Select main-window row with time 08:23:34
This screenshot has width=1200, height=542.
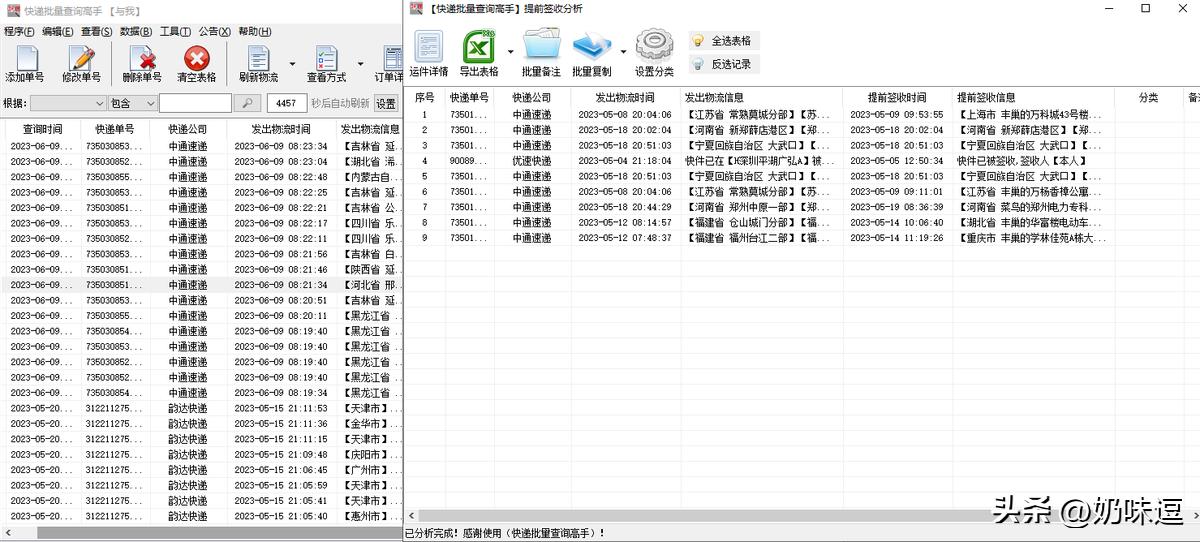[201, 146]
